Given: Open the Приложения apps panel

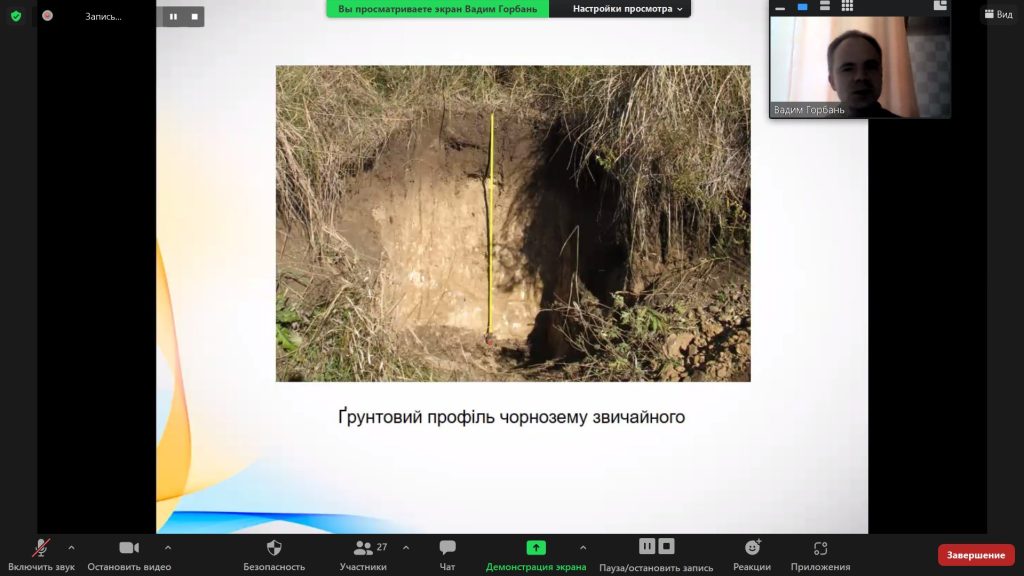Looking at the screenshot, I should (820, 555).
